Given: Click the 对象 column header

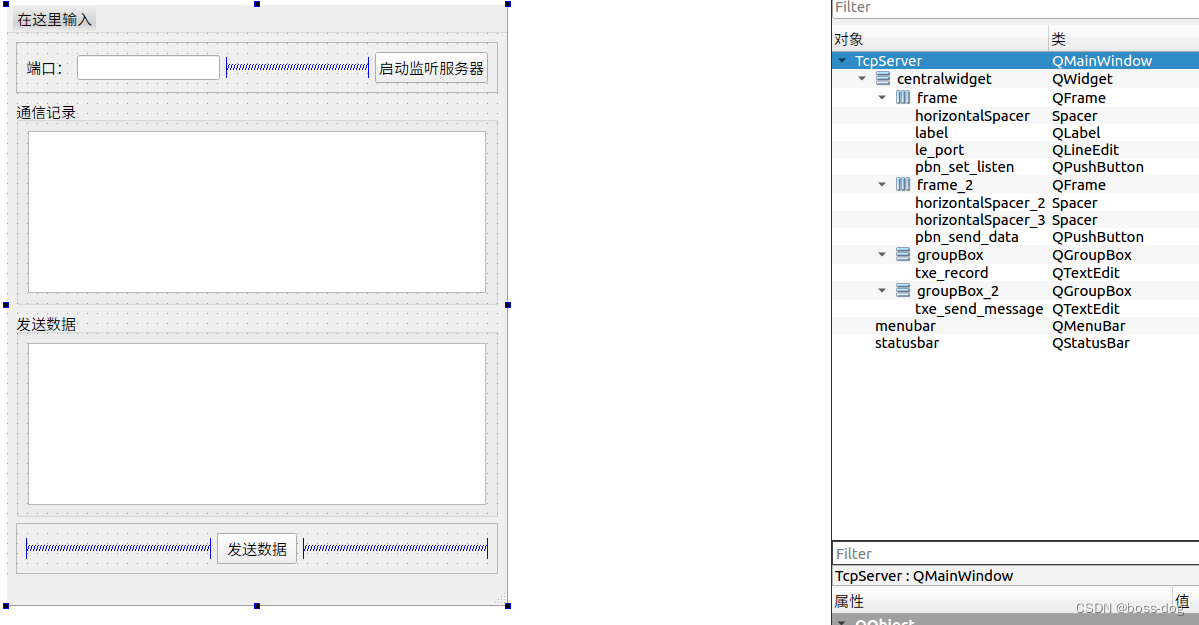Looking at the screenshot, I should click(x=940, y=39).
